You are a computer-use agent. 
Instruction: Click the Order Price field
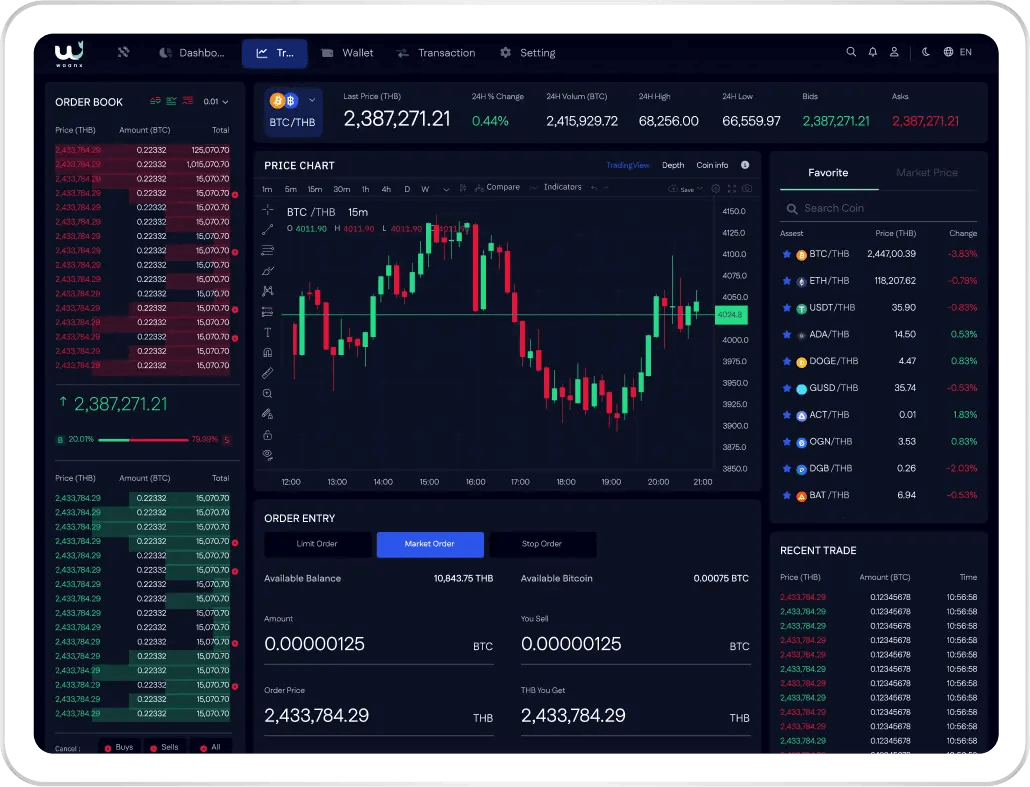378,715
